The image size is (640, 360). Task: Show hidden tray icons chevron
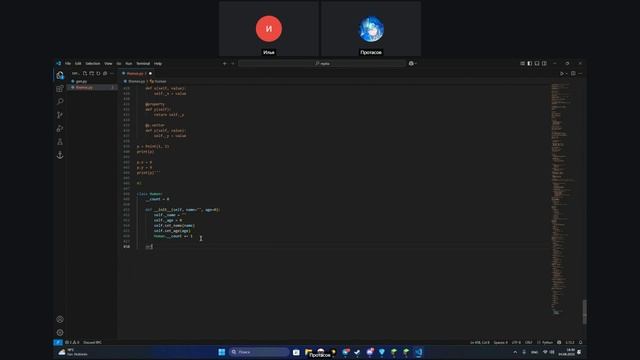(x=515, y=352)
